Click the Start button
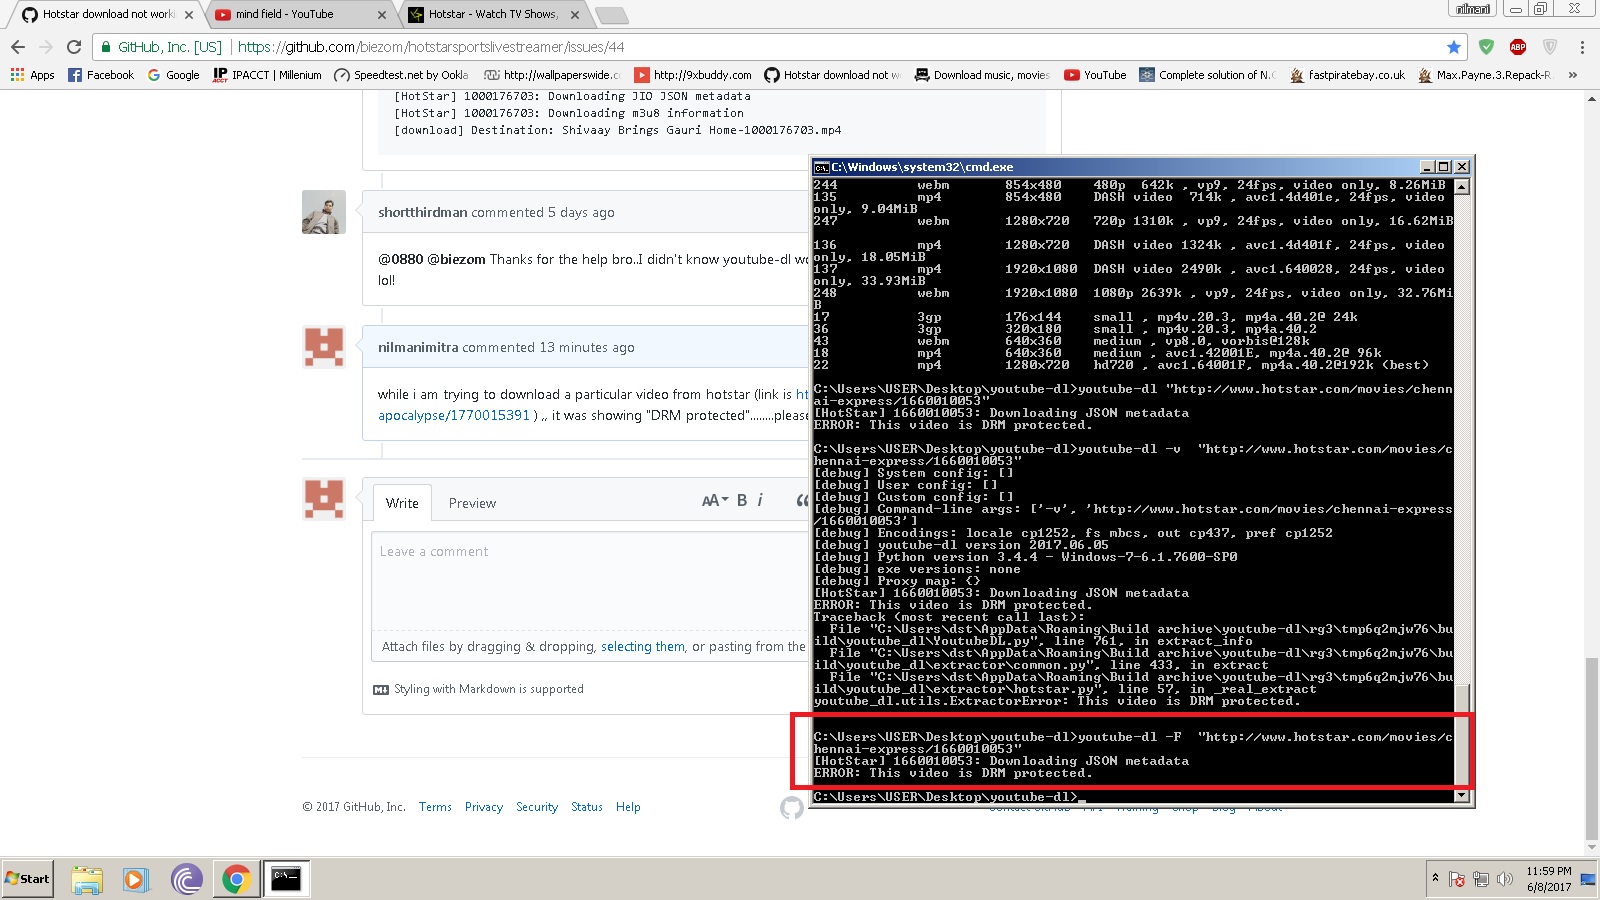This screenshot has height=900, width=1600. [x=27, y=879]
